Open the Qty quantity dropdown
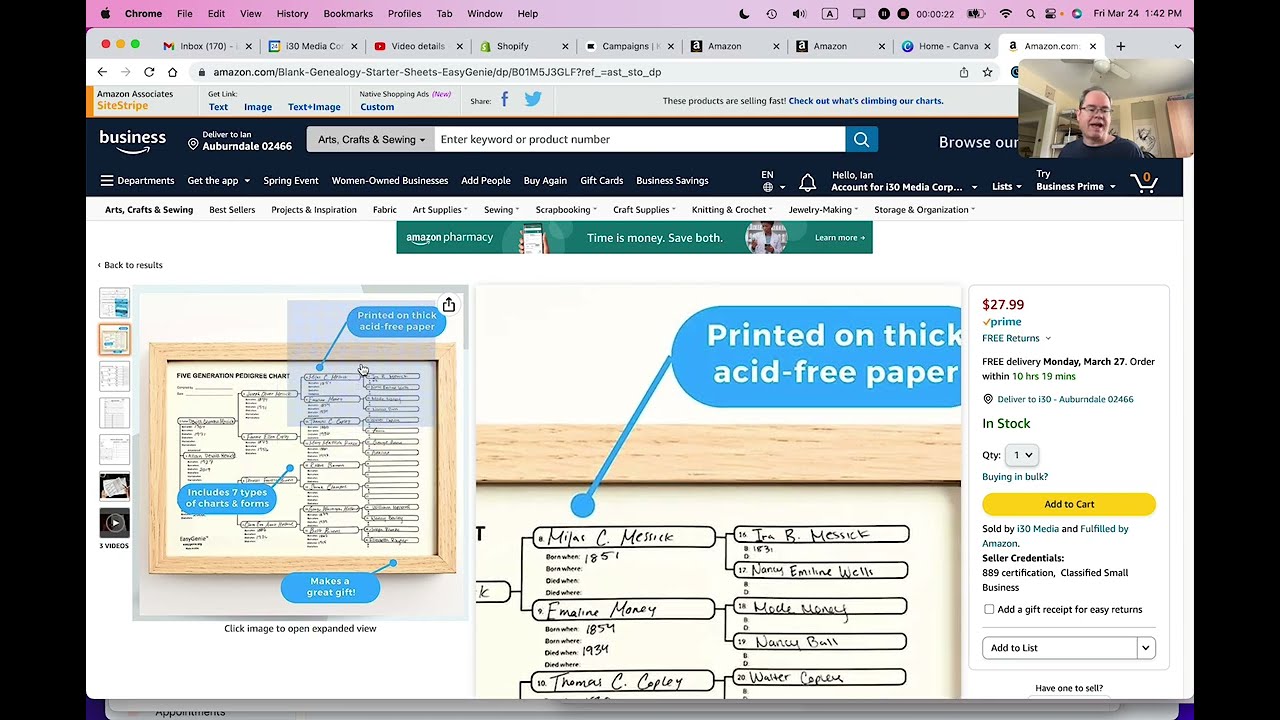Image resolution: width=1280 pixels, height=720 pixels. (x=1021, y=455)
